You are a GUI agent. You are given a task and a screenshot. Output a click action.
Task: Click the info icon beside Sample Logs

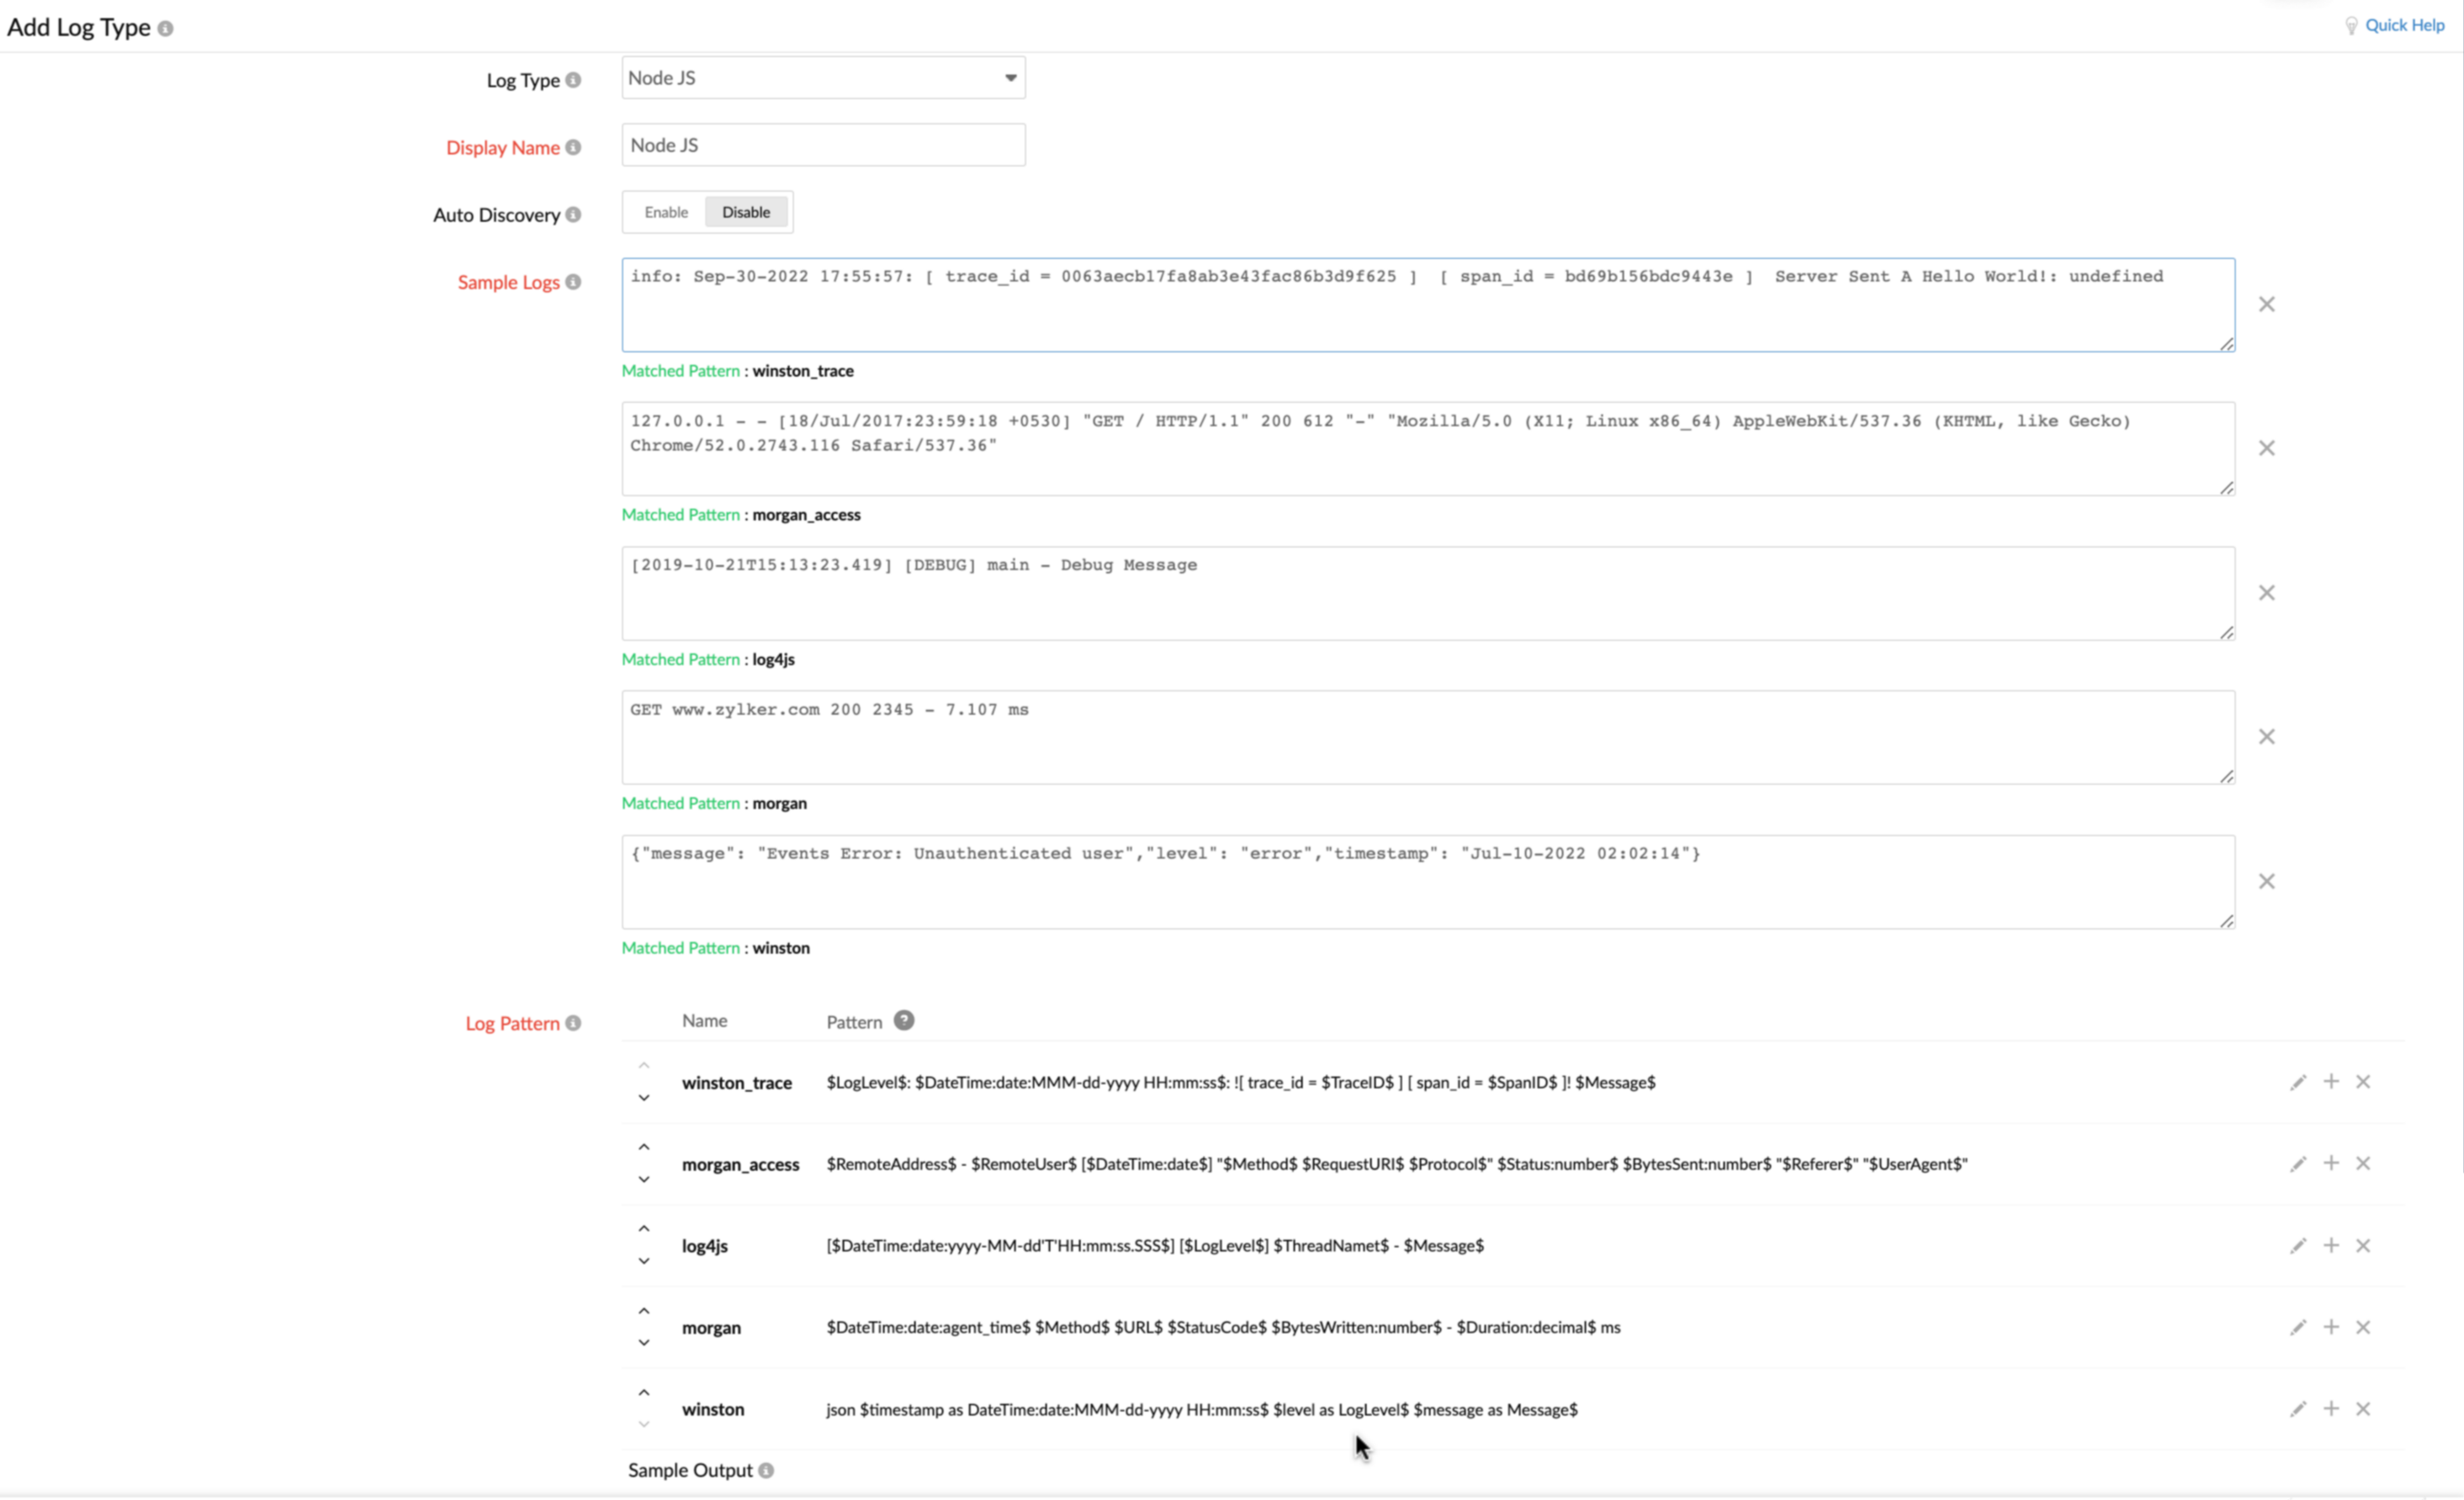click(x=573, y=282)
